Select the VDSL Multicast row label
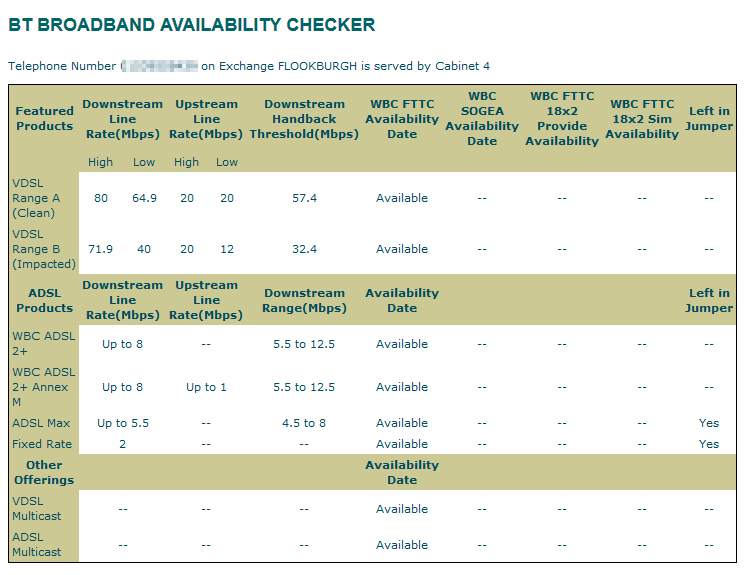Image resolution: width=750 pixels, height=575 pixels. (37, 509)
